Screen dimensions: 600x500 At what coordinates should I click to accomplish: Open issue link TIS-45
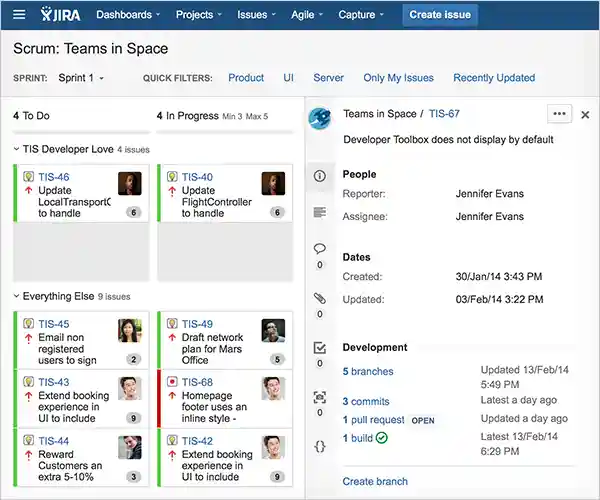pyautogui.click(x=54, y=324)
